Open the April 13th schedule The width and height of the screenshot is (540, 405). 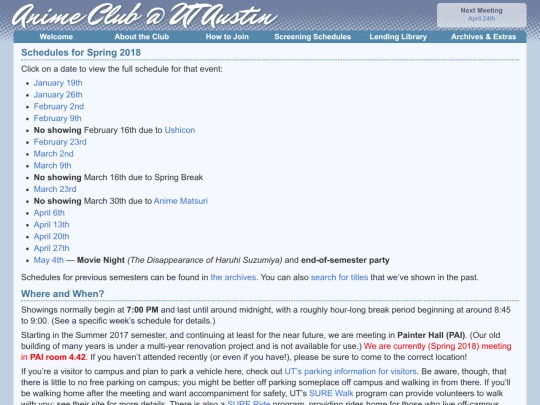(x=51, y=225)
